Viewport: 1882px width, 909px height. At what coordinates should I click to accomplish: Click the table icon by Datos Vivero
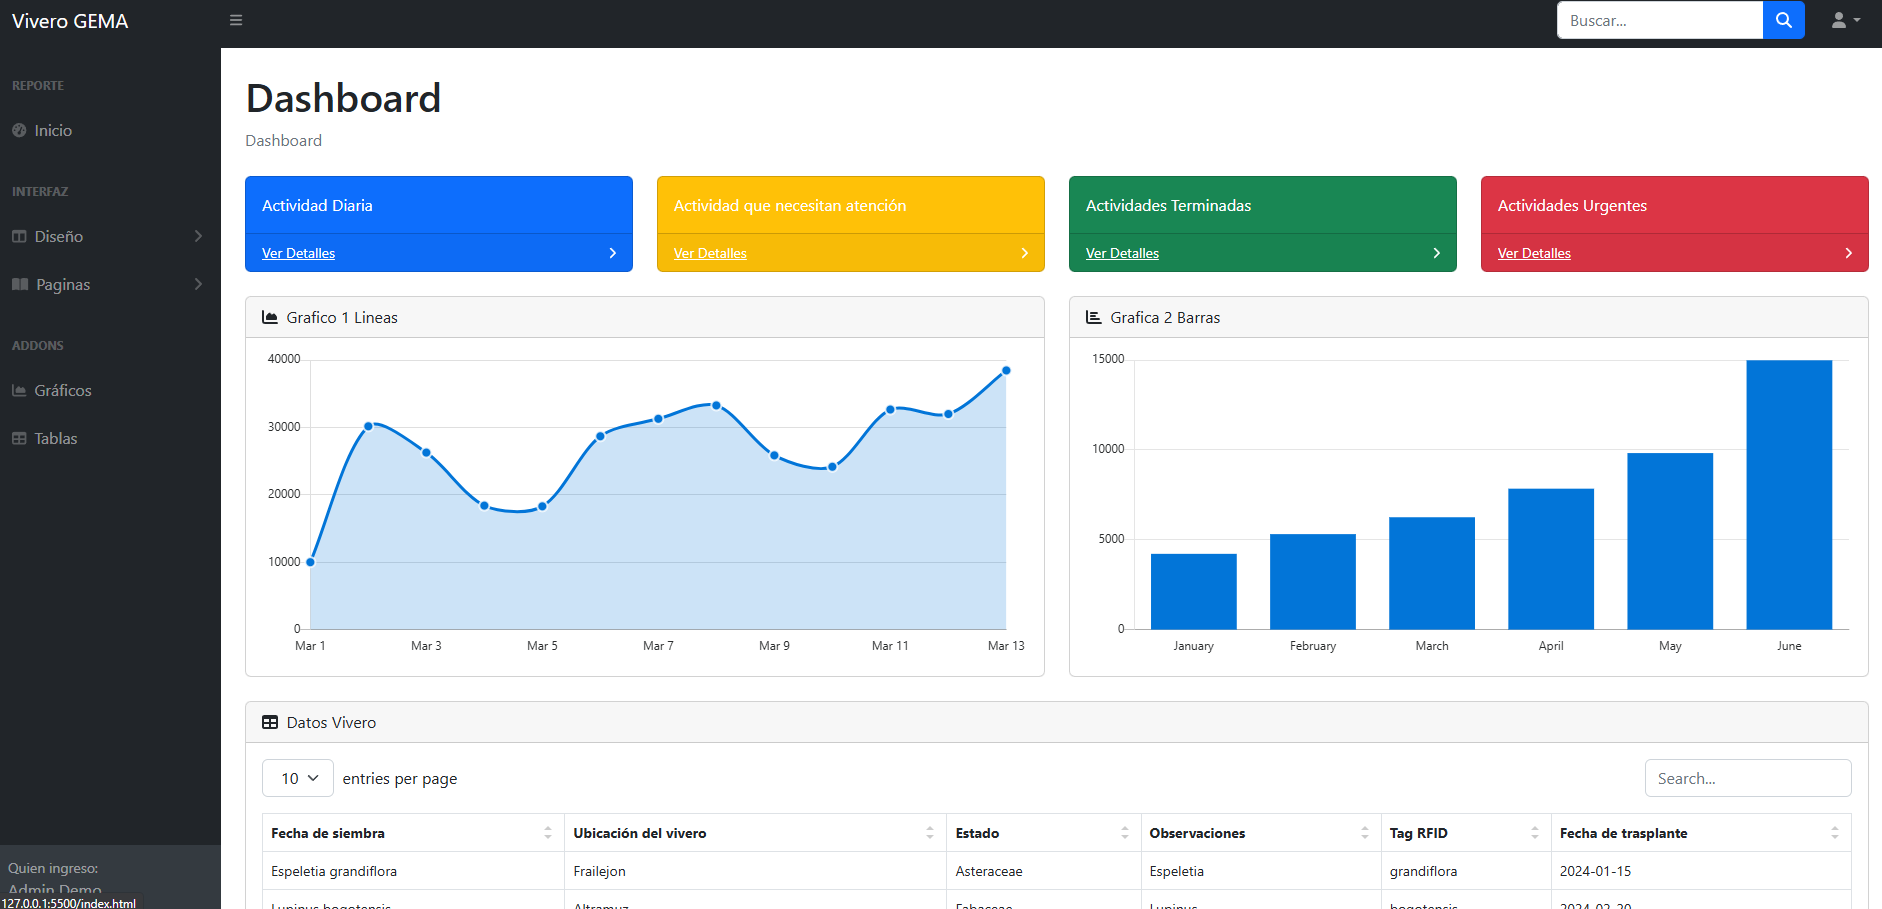pos(270,722)
